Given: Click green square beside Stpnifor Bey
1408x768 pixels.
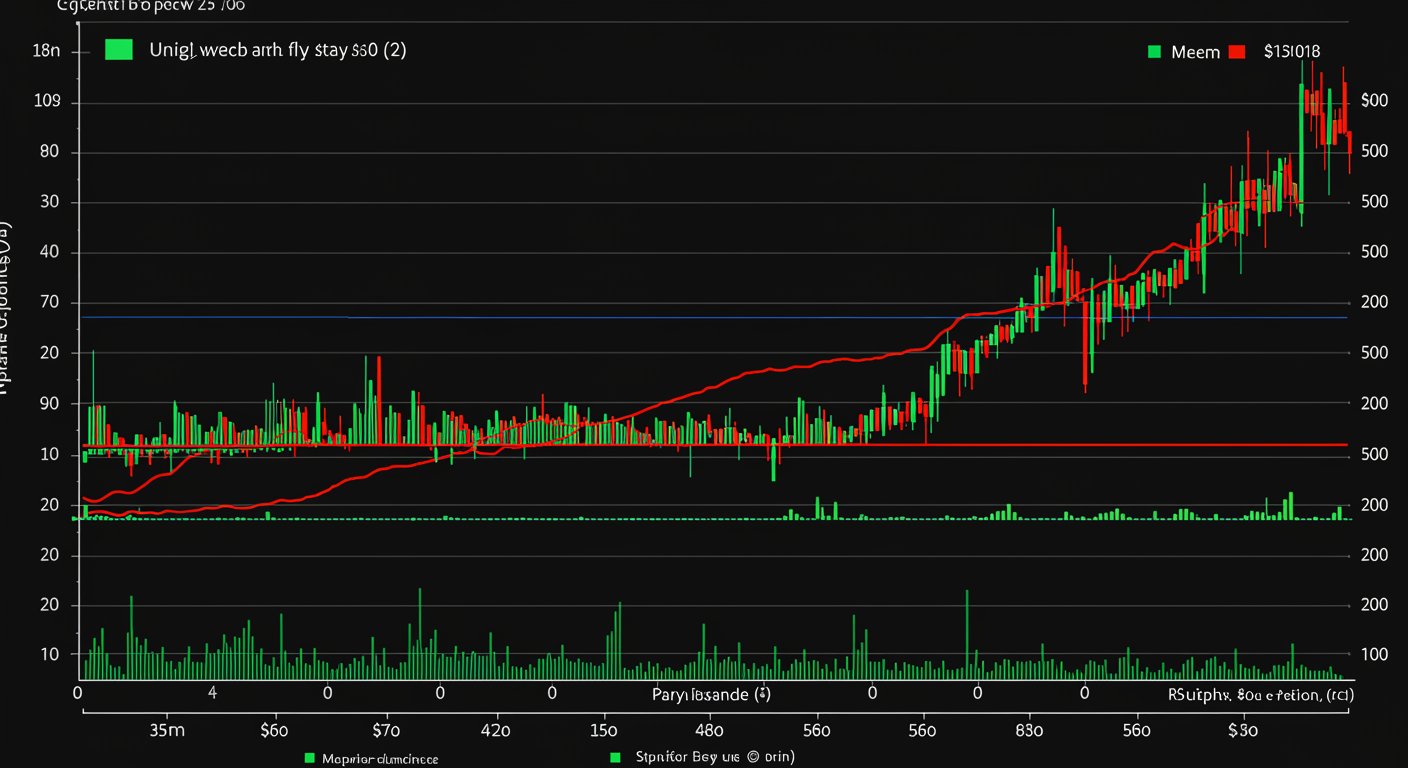Looking at the screenshot, I should [616, 758].
